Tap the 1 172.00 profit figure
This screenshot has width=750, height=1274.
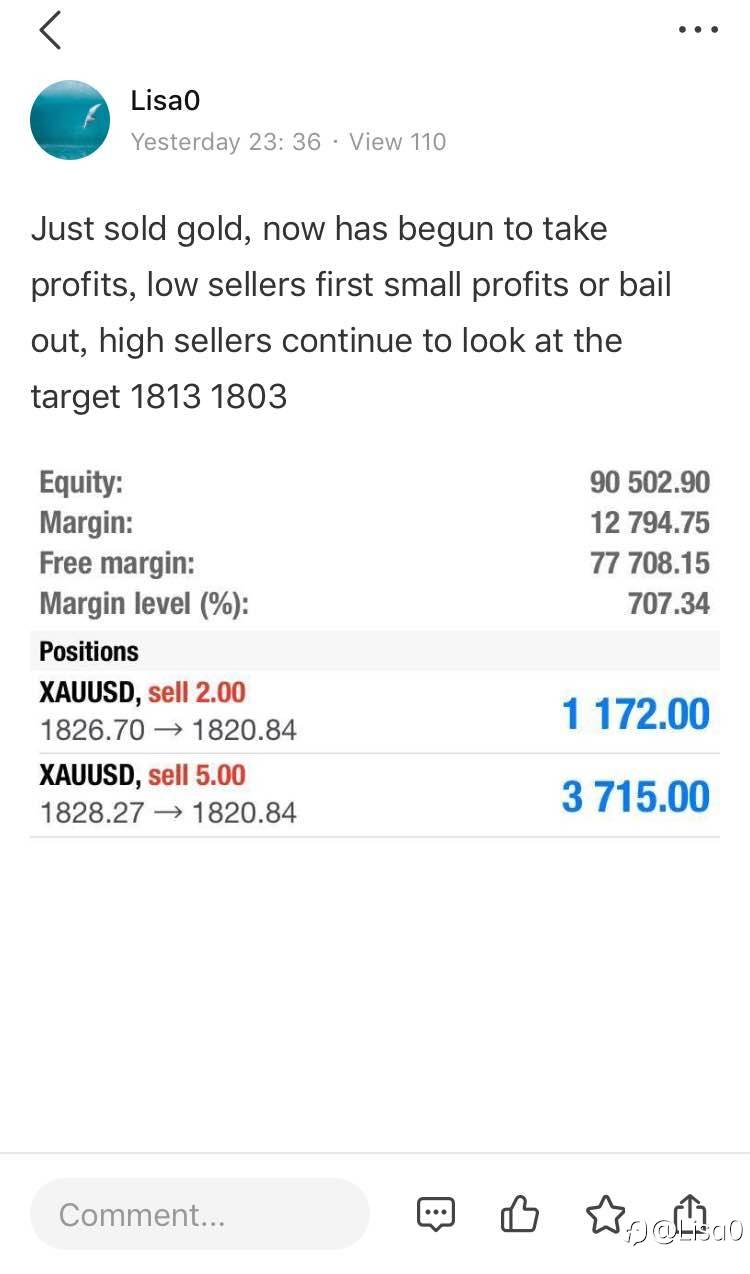[635, 714]
